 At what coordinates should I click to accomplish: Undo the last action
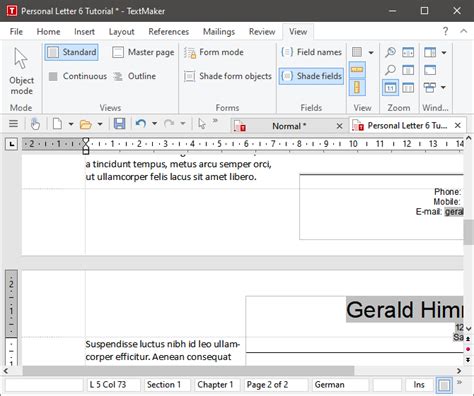click(x=141, y=124)
